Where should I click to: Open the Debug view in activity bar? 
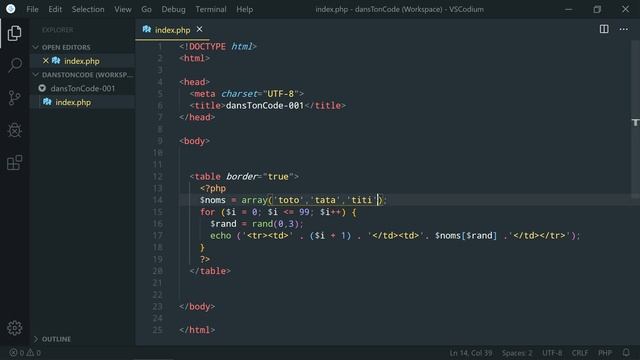tap(15, 130)
